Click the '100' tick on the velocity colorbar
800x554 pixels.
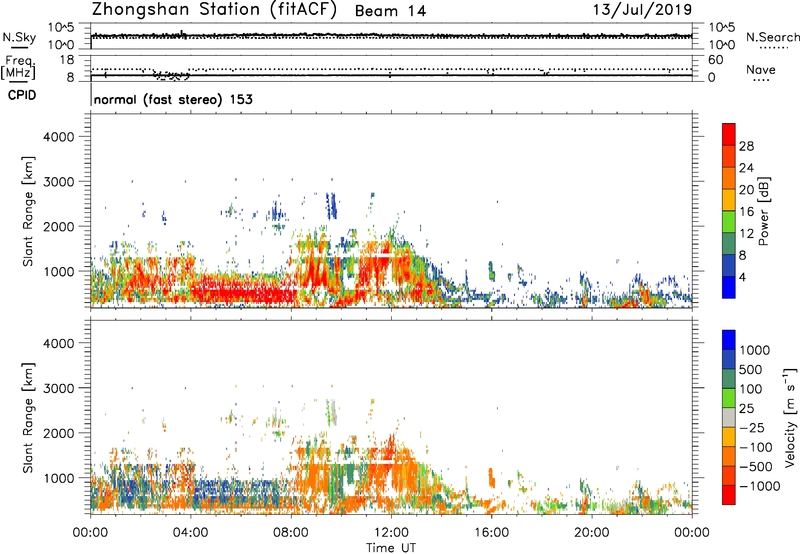(x=750, y=389)
